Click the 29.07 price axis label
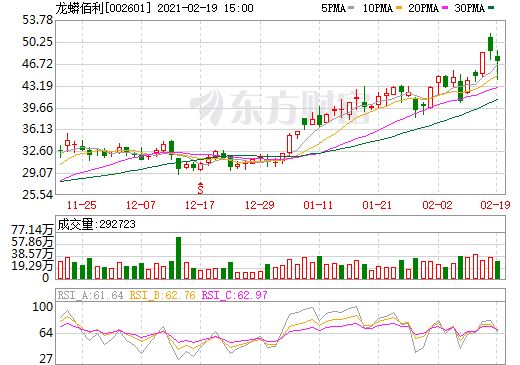520x365 pixels. 38,173
